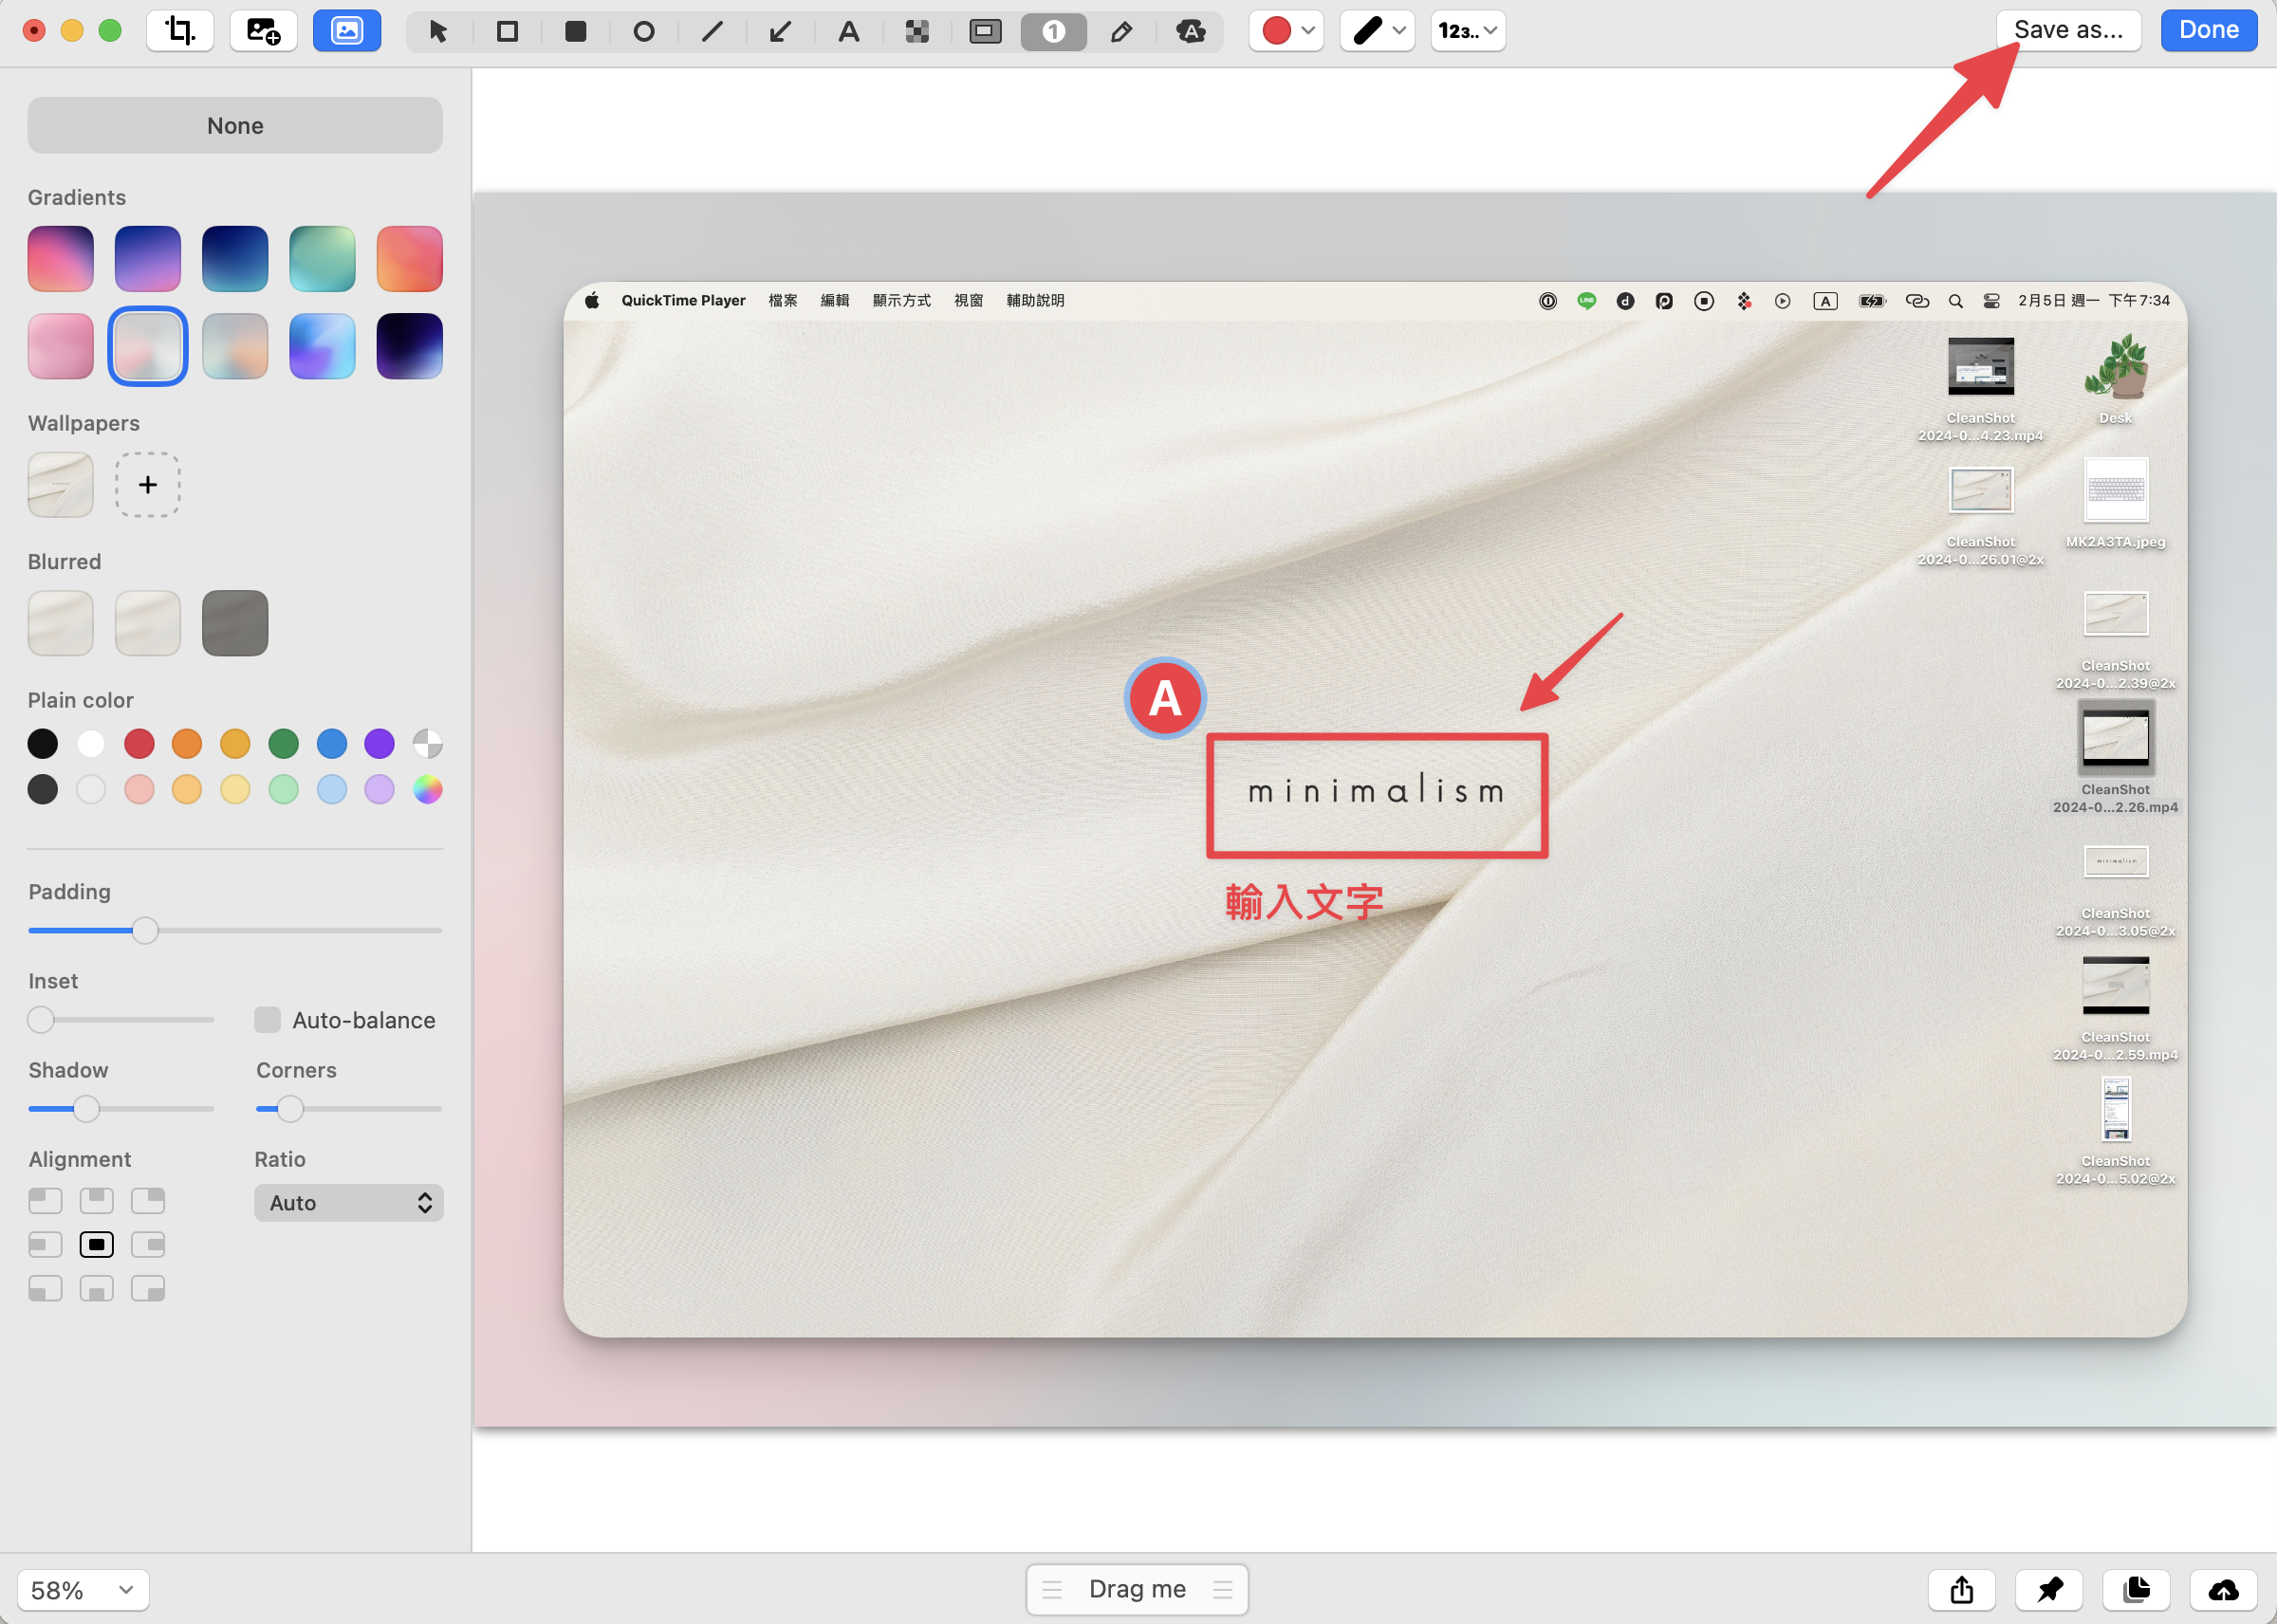The image size is (2277, 1624).
Task: Select the Counter number tool
Action: [x=1053, y=32]
